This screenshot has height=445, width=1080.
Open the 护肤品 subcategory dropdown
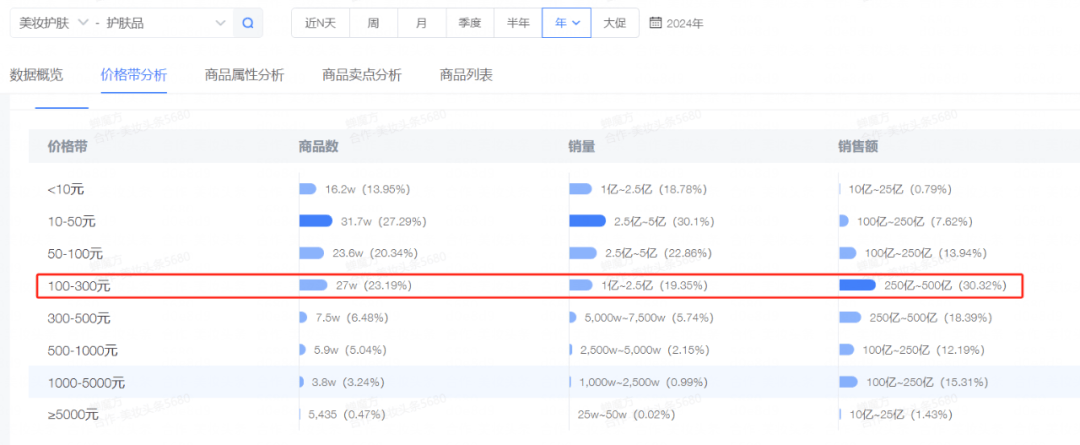pos(167,23)
